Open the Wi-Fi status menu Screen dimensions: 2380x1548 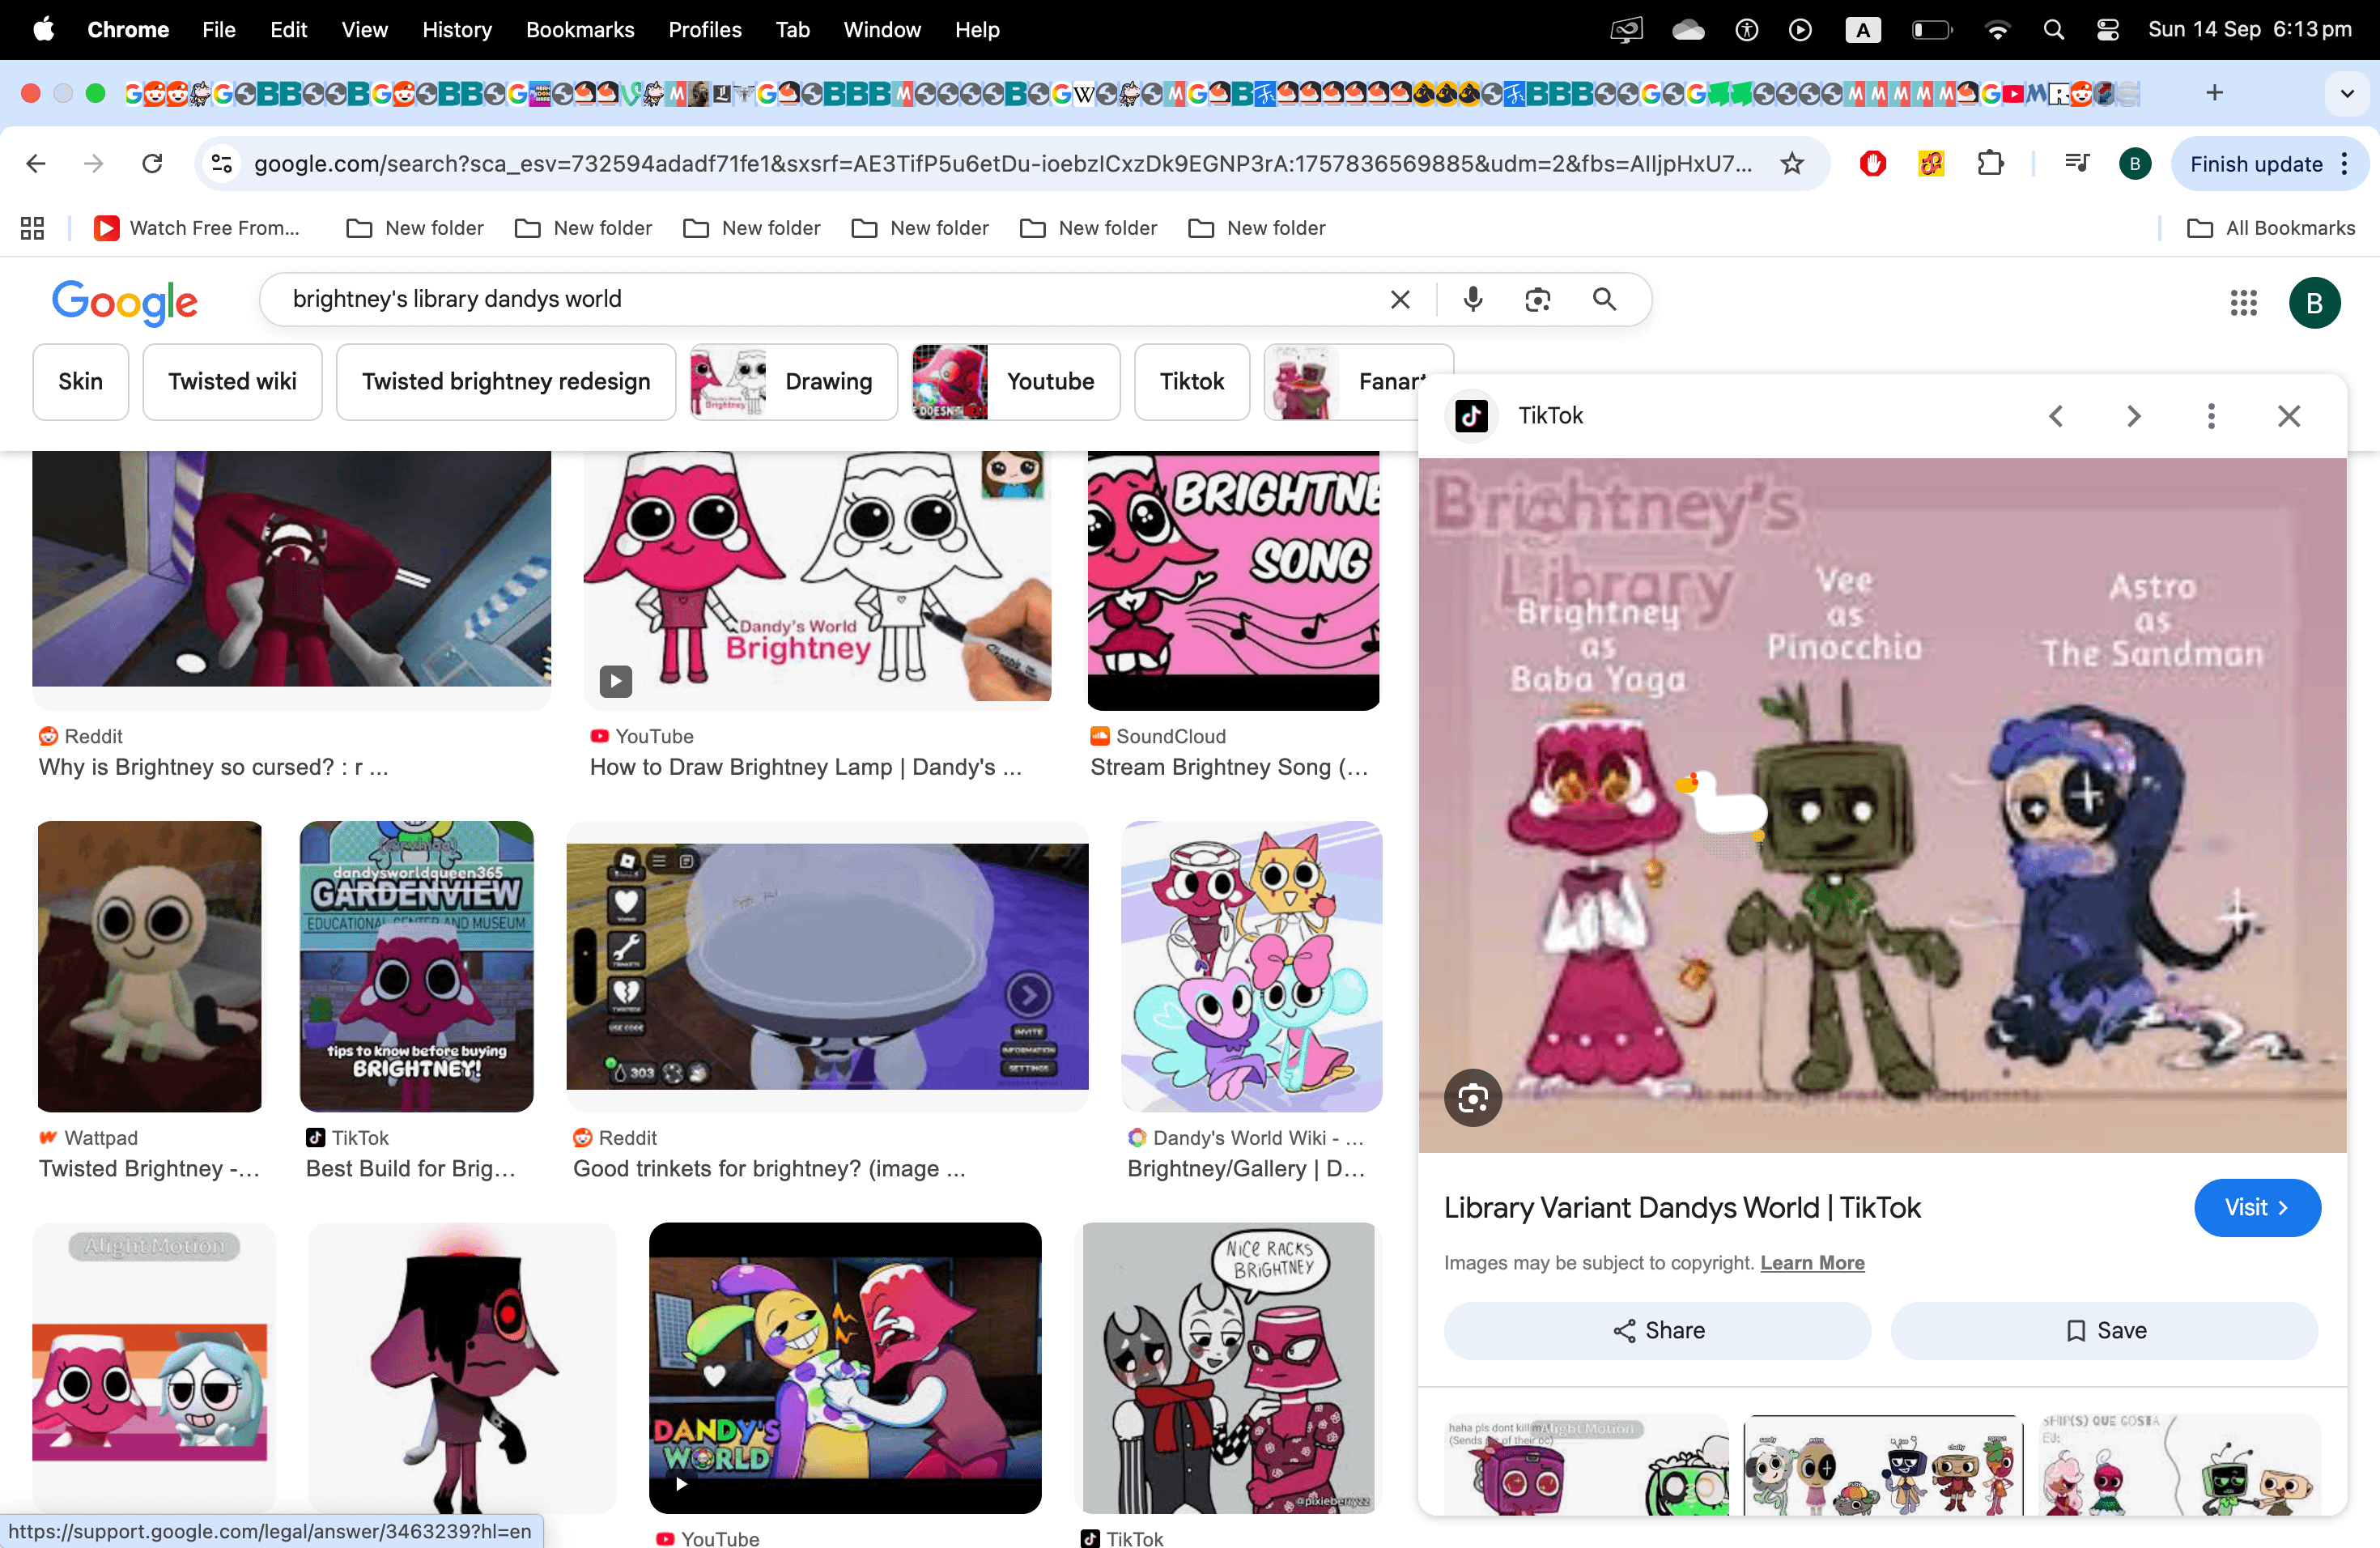(x=1997, y=29)
